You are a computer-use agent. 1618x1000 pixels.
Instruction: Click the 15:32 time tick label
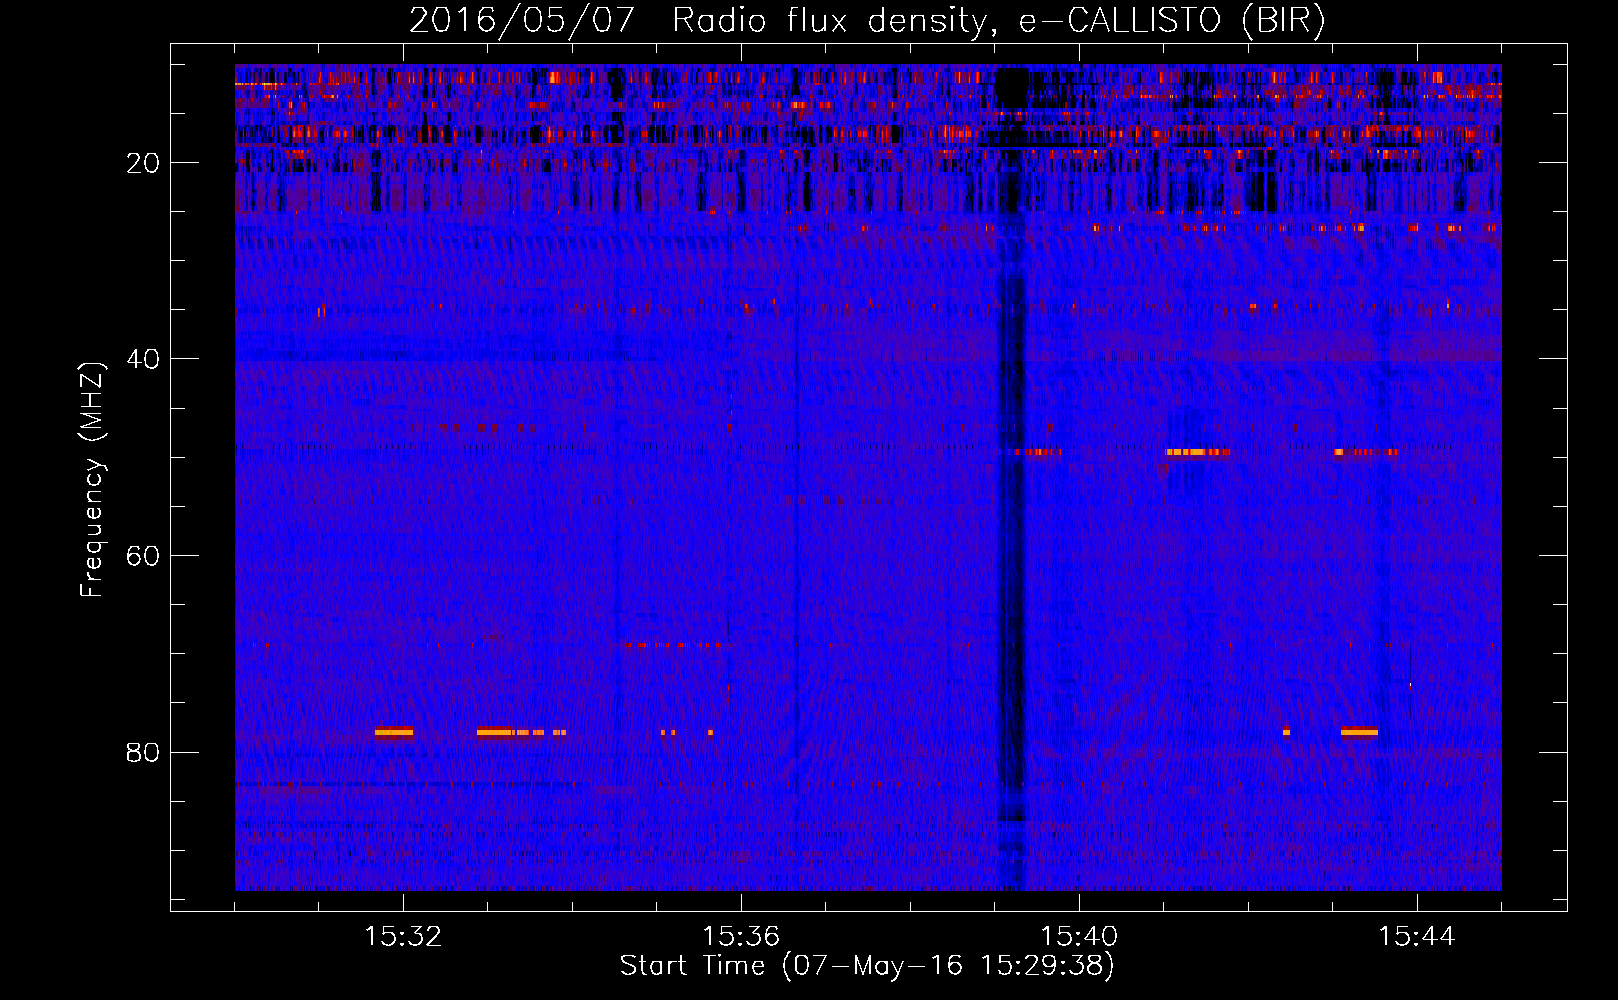click(403, 937)
